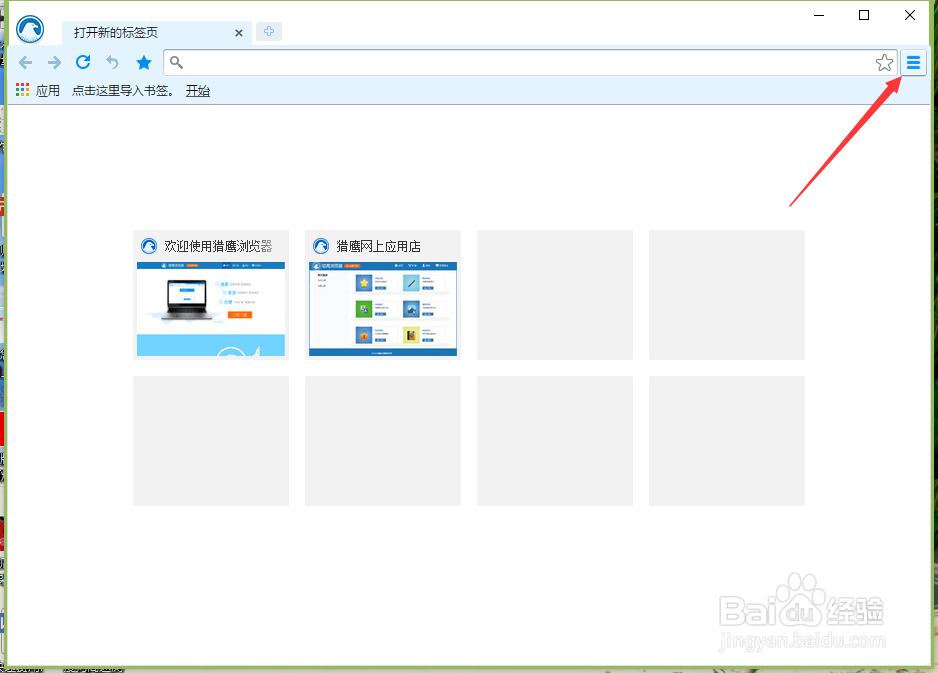This screenshot has height=673, width=938.
Task: Open the 应用 apps grid icon
Action: (x=21, y=89)
